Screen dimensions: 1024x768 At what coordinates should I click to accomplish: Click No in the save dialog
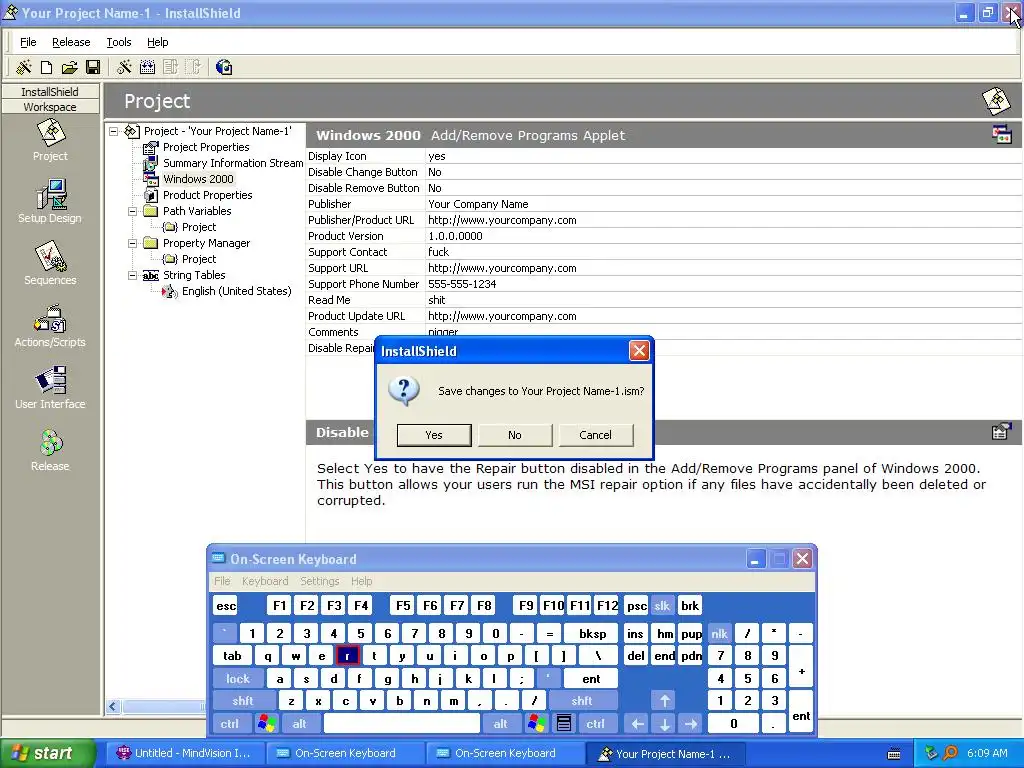(515, 435)
